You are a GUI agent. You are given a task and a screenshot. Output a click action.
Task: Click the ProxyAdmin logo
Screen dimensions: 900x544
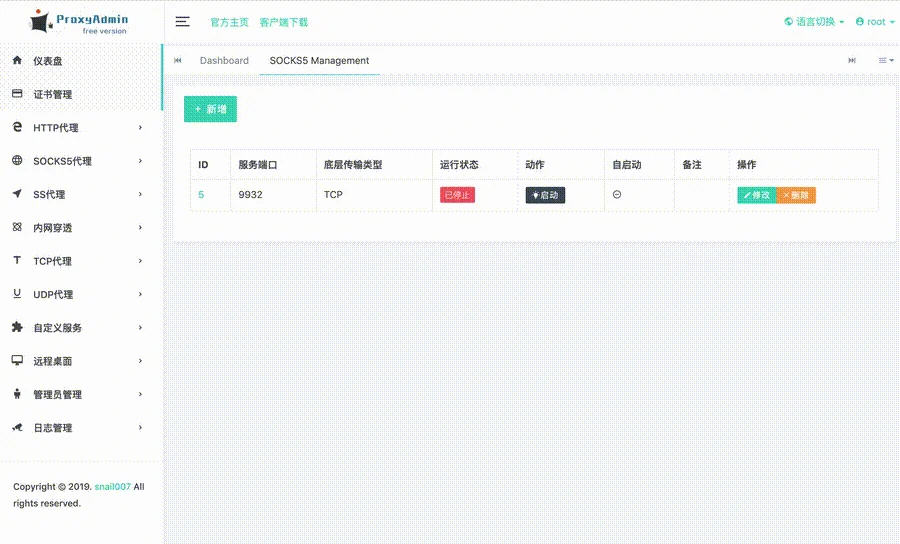79,22
